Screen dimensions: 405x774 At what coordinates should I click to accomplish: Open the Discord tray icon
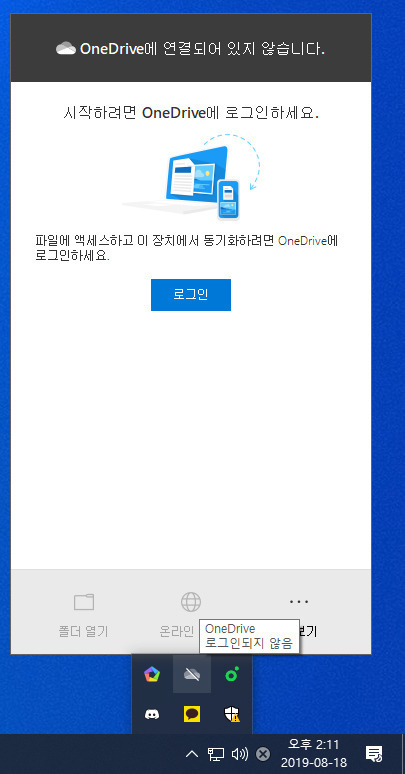pyautogui.click(x=152, y=714)
